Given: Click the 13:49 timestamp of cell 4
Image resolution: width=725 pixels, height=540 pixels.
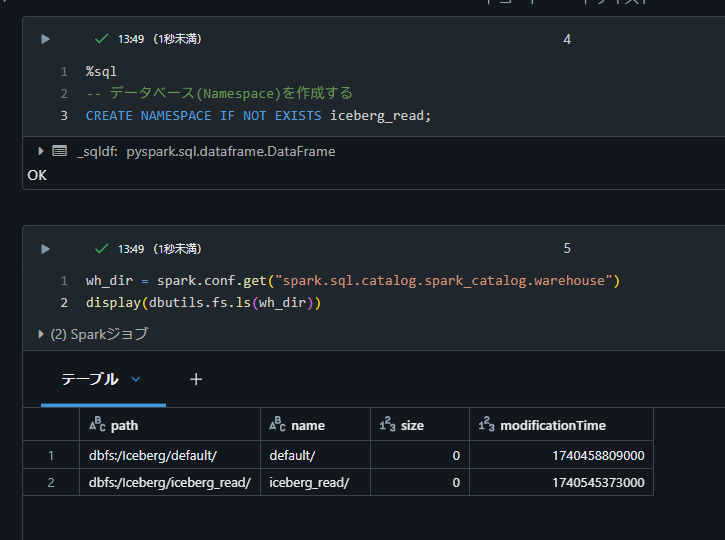Looking at the screenshot, I should [x=131, y=39].
